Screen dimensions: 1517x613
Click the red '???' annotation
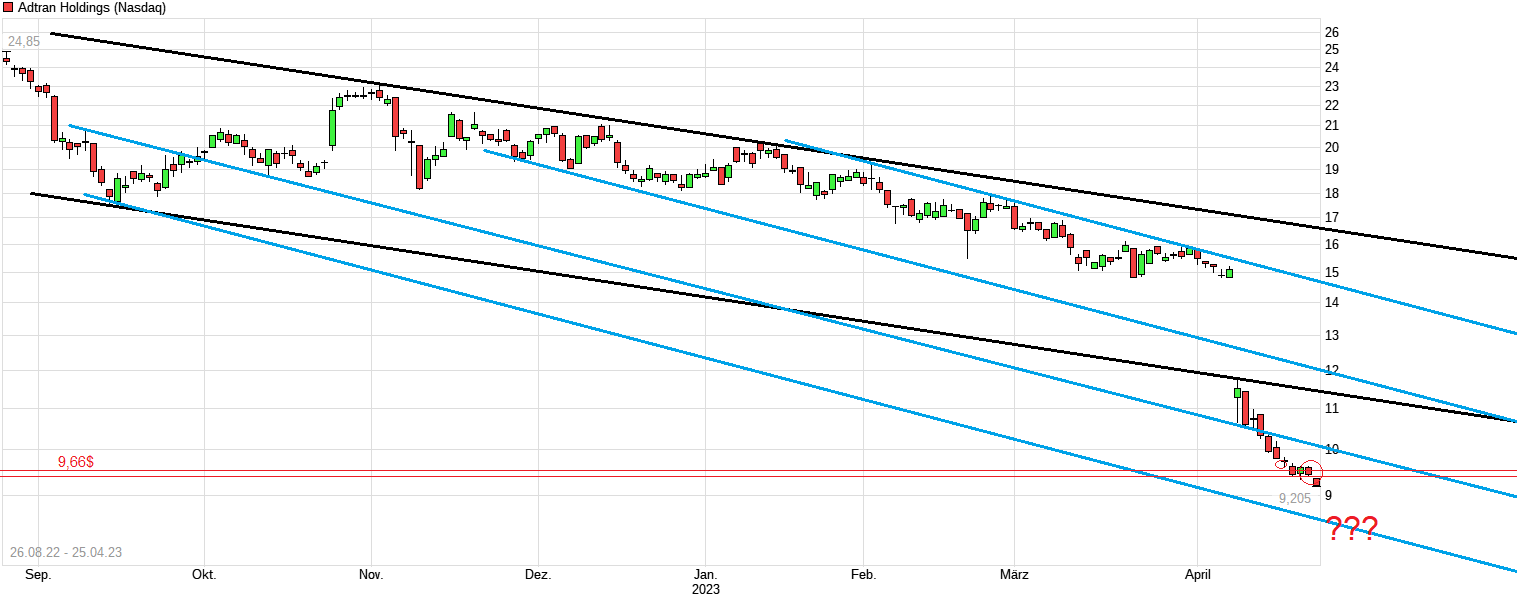click(1352, 528)
